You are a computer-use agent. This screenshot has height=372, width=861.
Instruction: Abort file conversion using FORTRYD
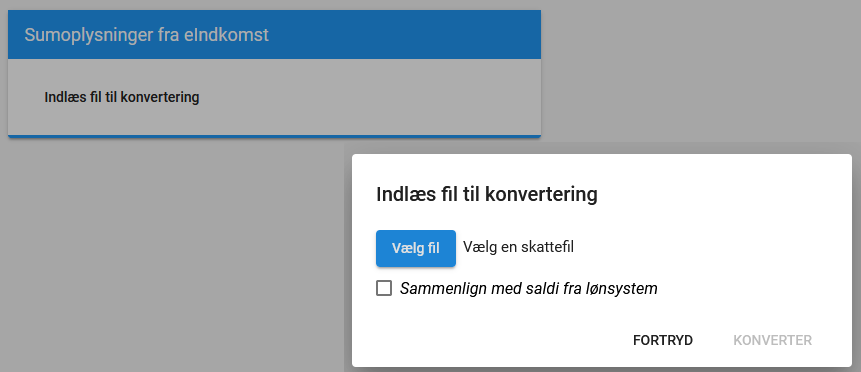663,340
